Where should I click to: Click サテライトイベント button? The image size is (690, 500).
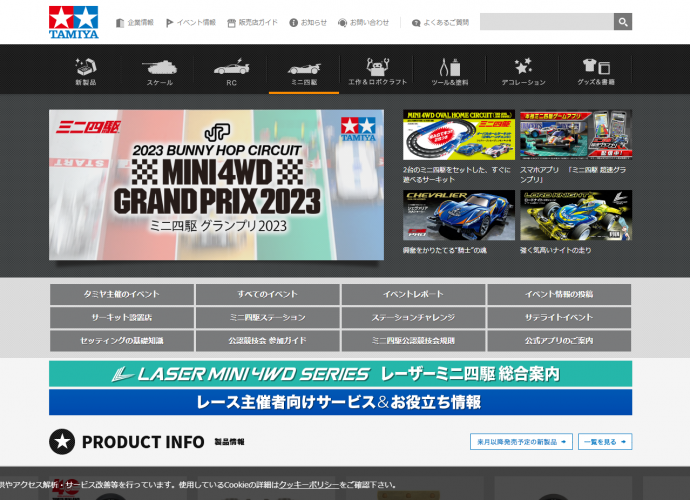[559, 317]
